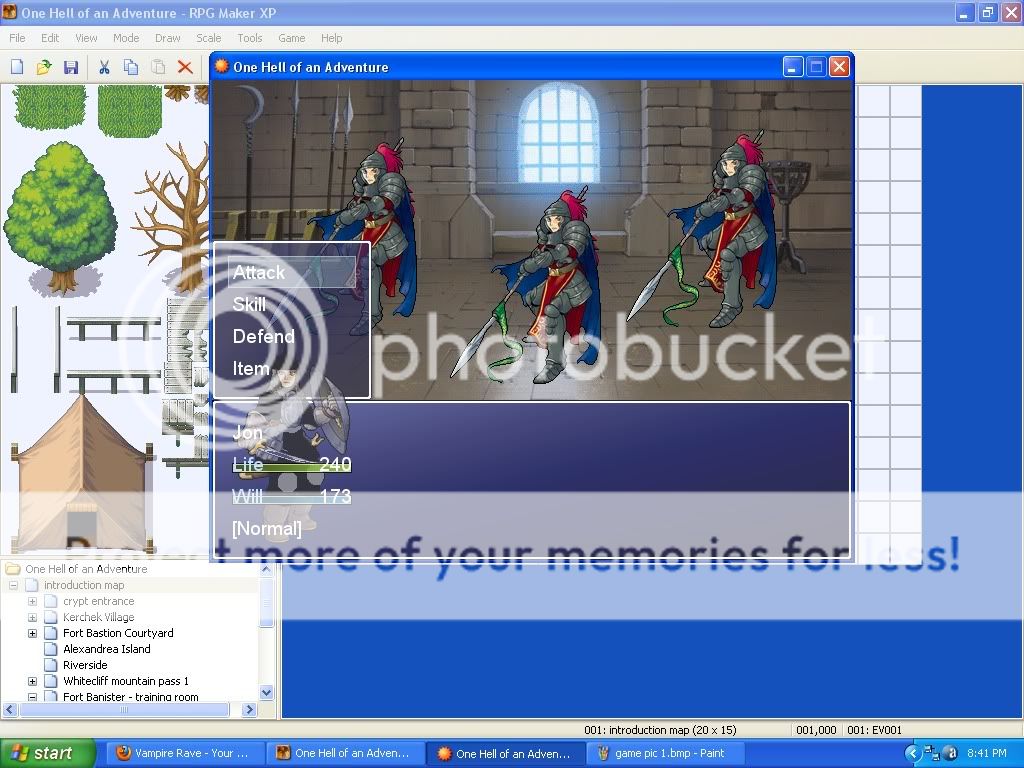Screen dimensions: 1024x768
Task: Choose Item in the battle menu
Action: tap(251, 368)
